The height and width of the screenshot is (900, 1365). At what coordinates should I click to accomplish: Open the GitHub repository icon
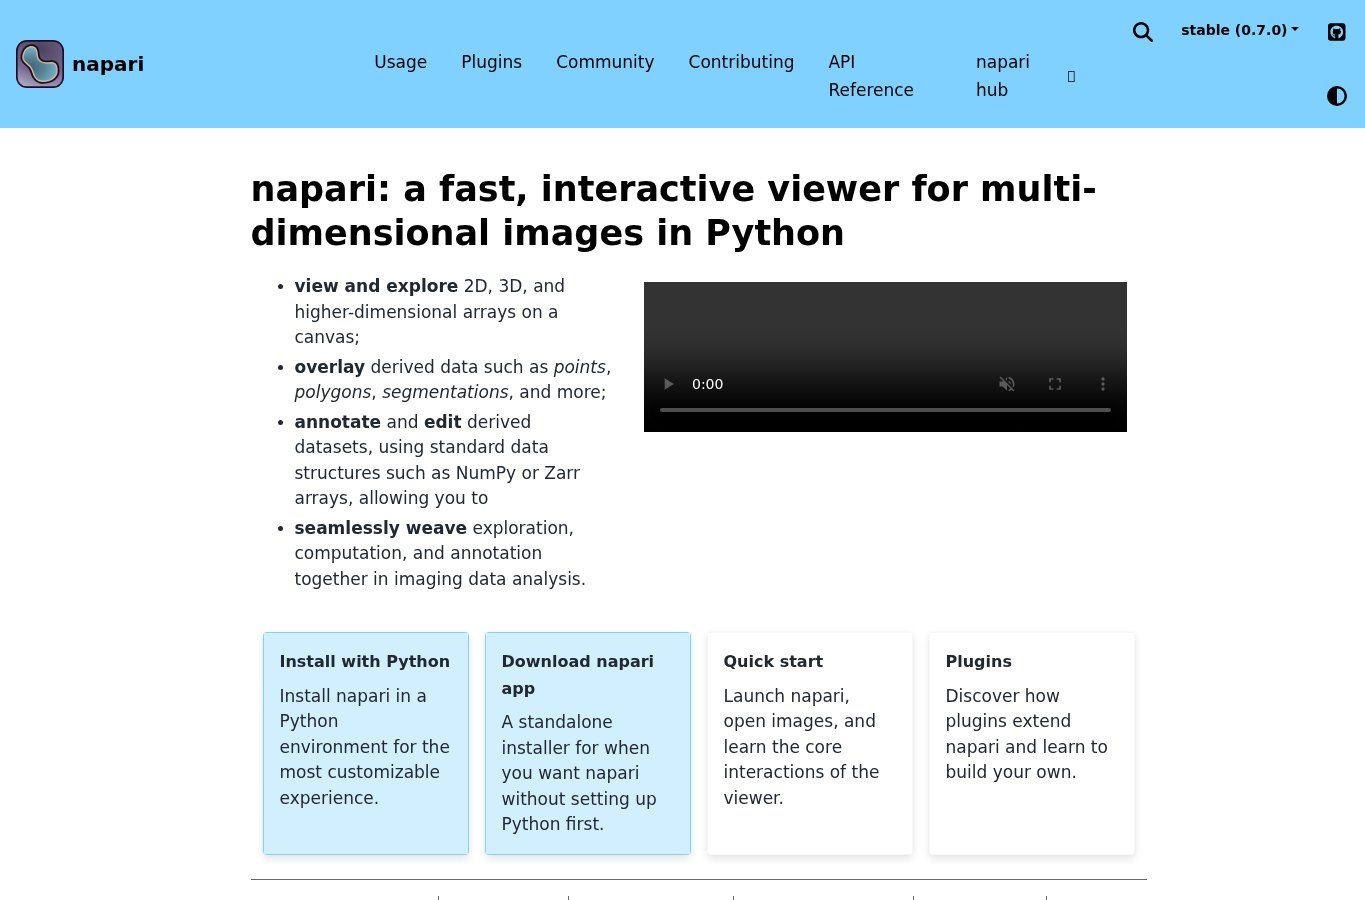[x=1336, y=32]
